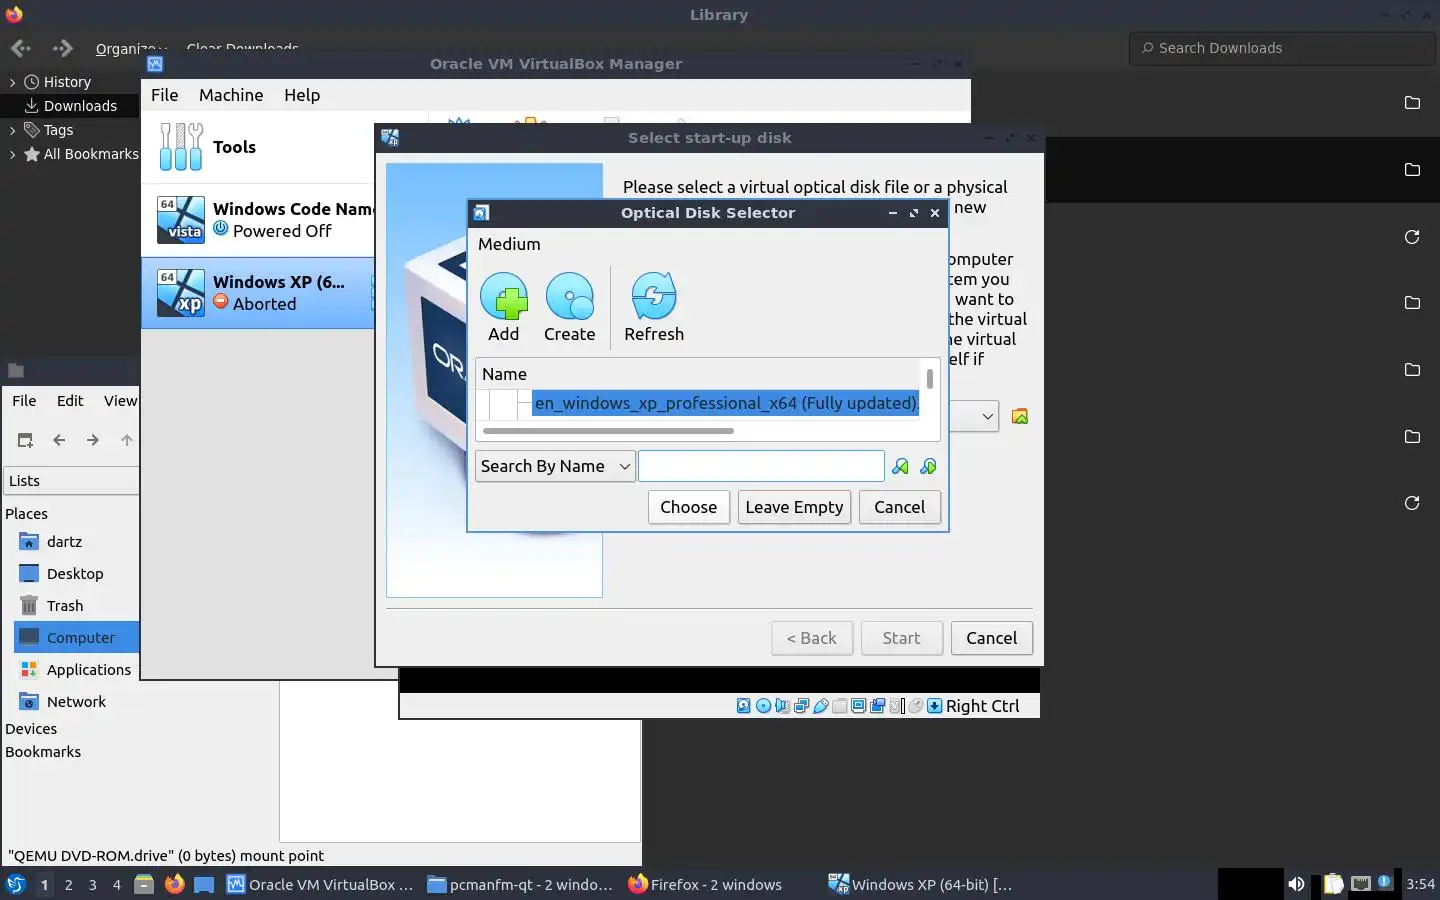This screenshot has height=900, width=1440.
Task: Click the Windows XP (64-bit) taskbar entry
Action: [922, 884]
